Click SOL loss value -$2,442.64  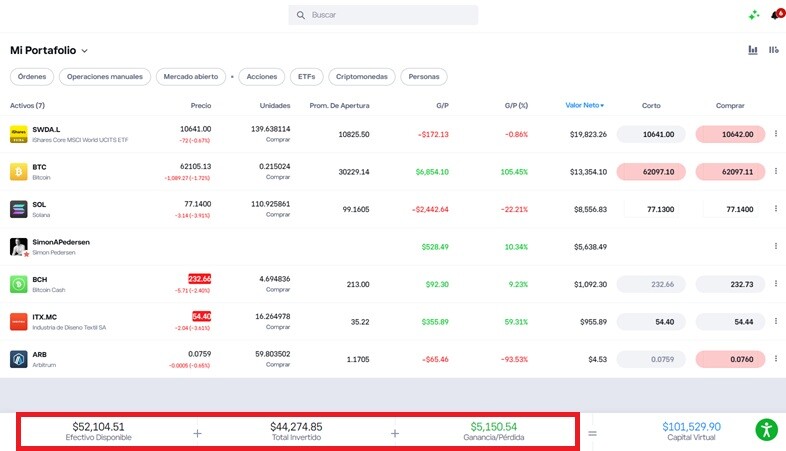430,209
